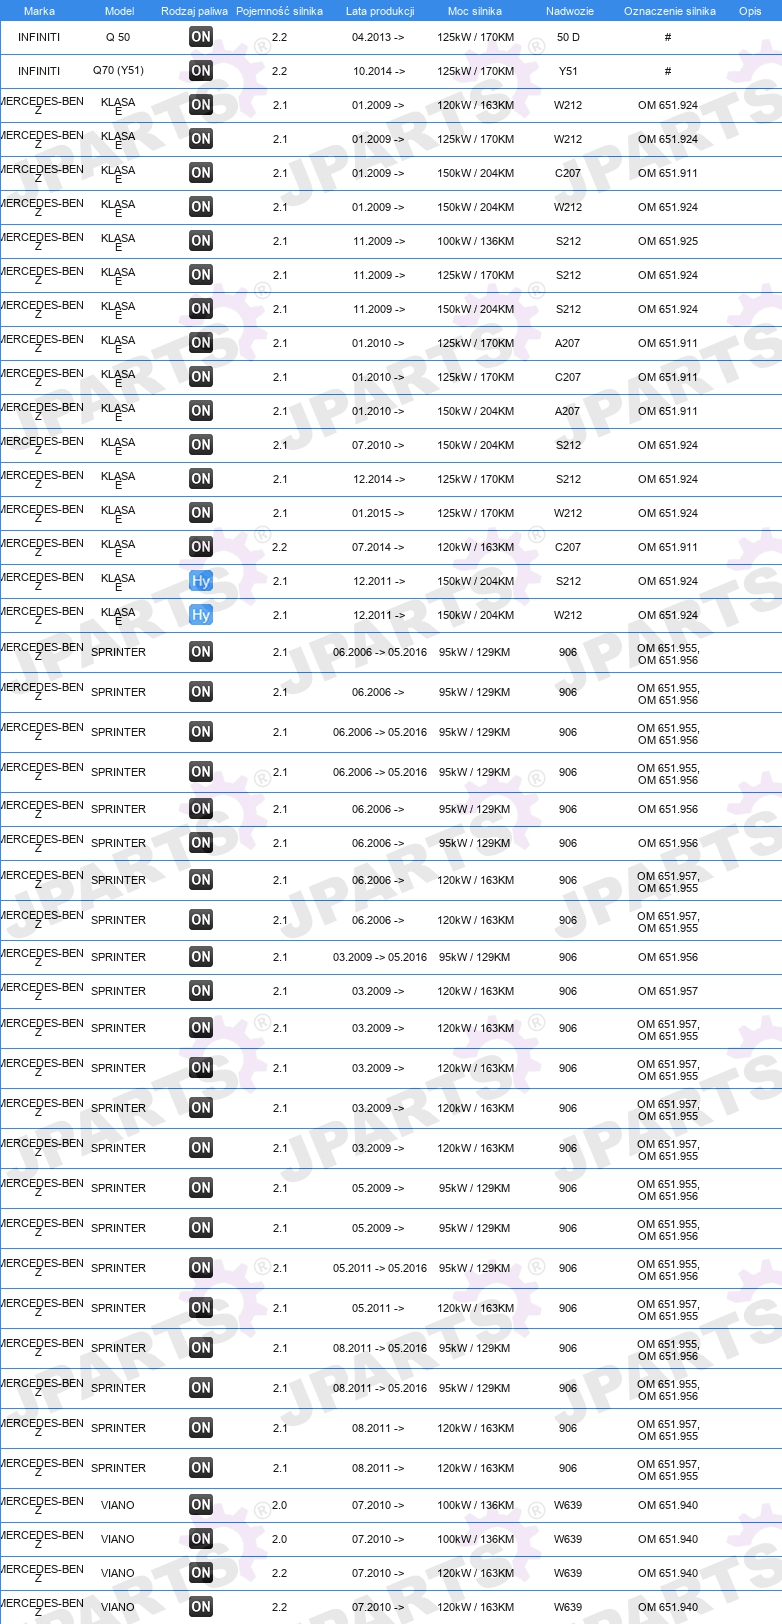Click the ON fuel badge for Infiniti Q 50

201,37
